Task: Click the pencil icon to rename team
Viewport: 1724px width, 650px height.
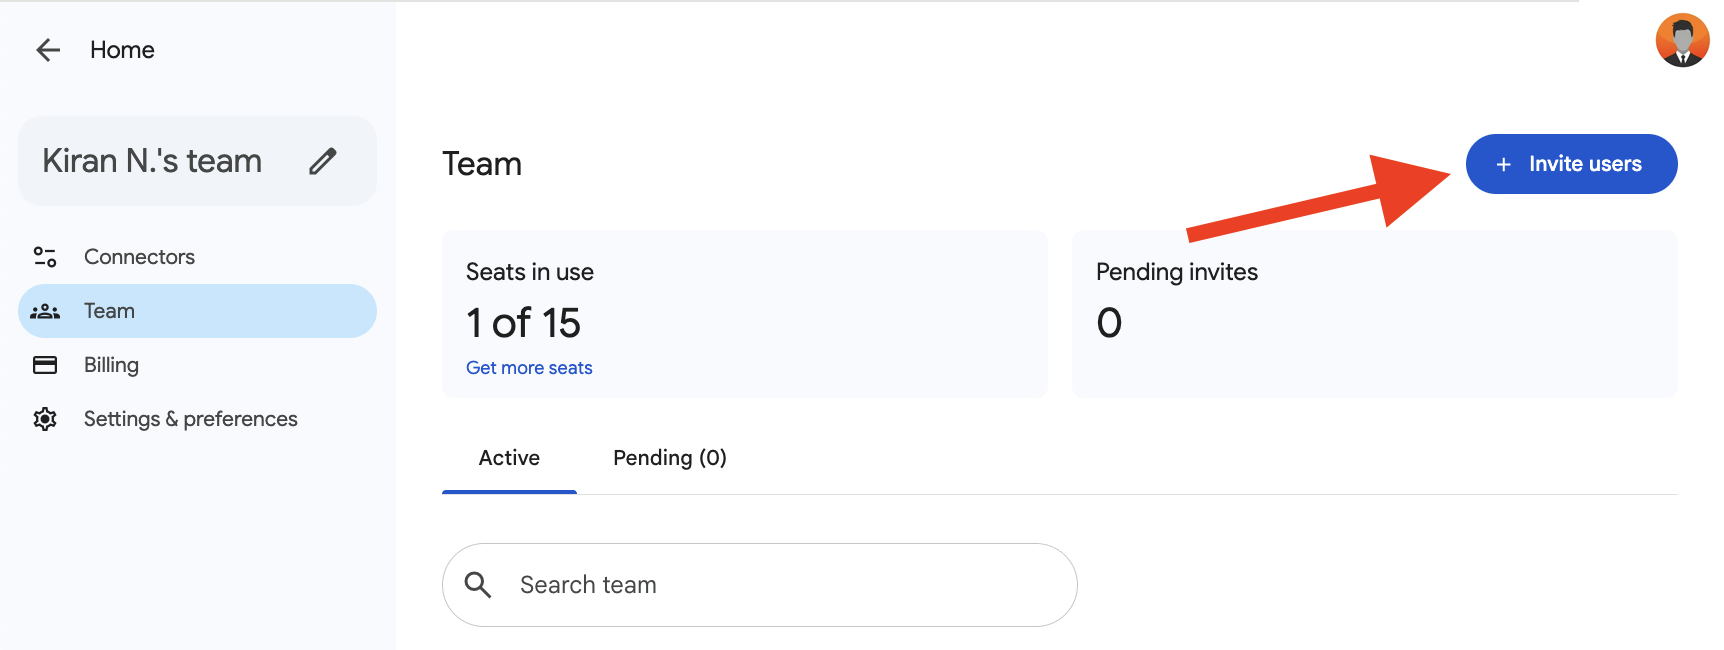Action: point(323,161)
